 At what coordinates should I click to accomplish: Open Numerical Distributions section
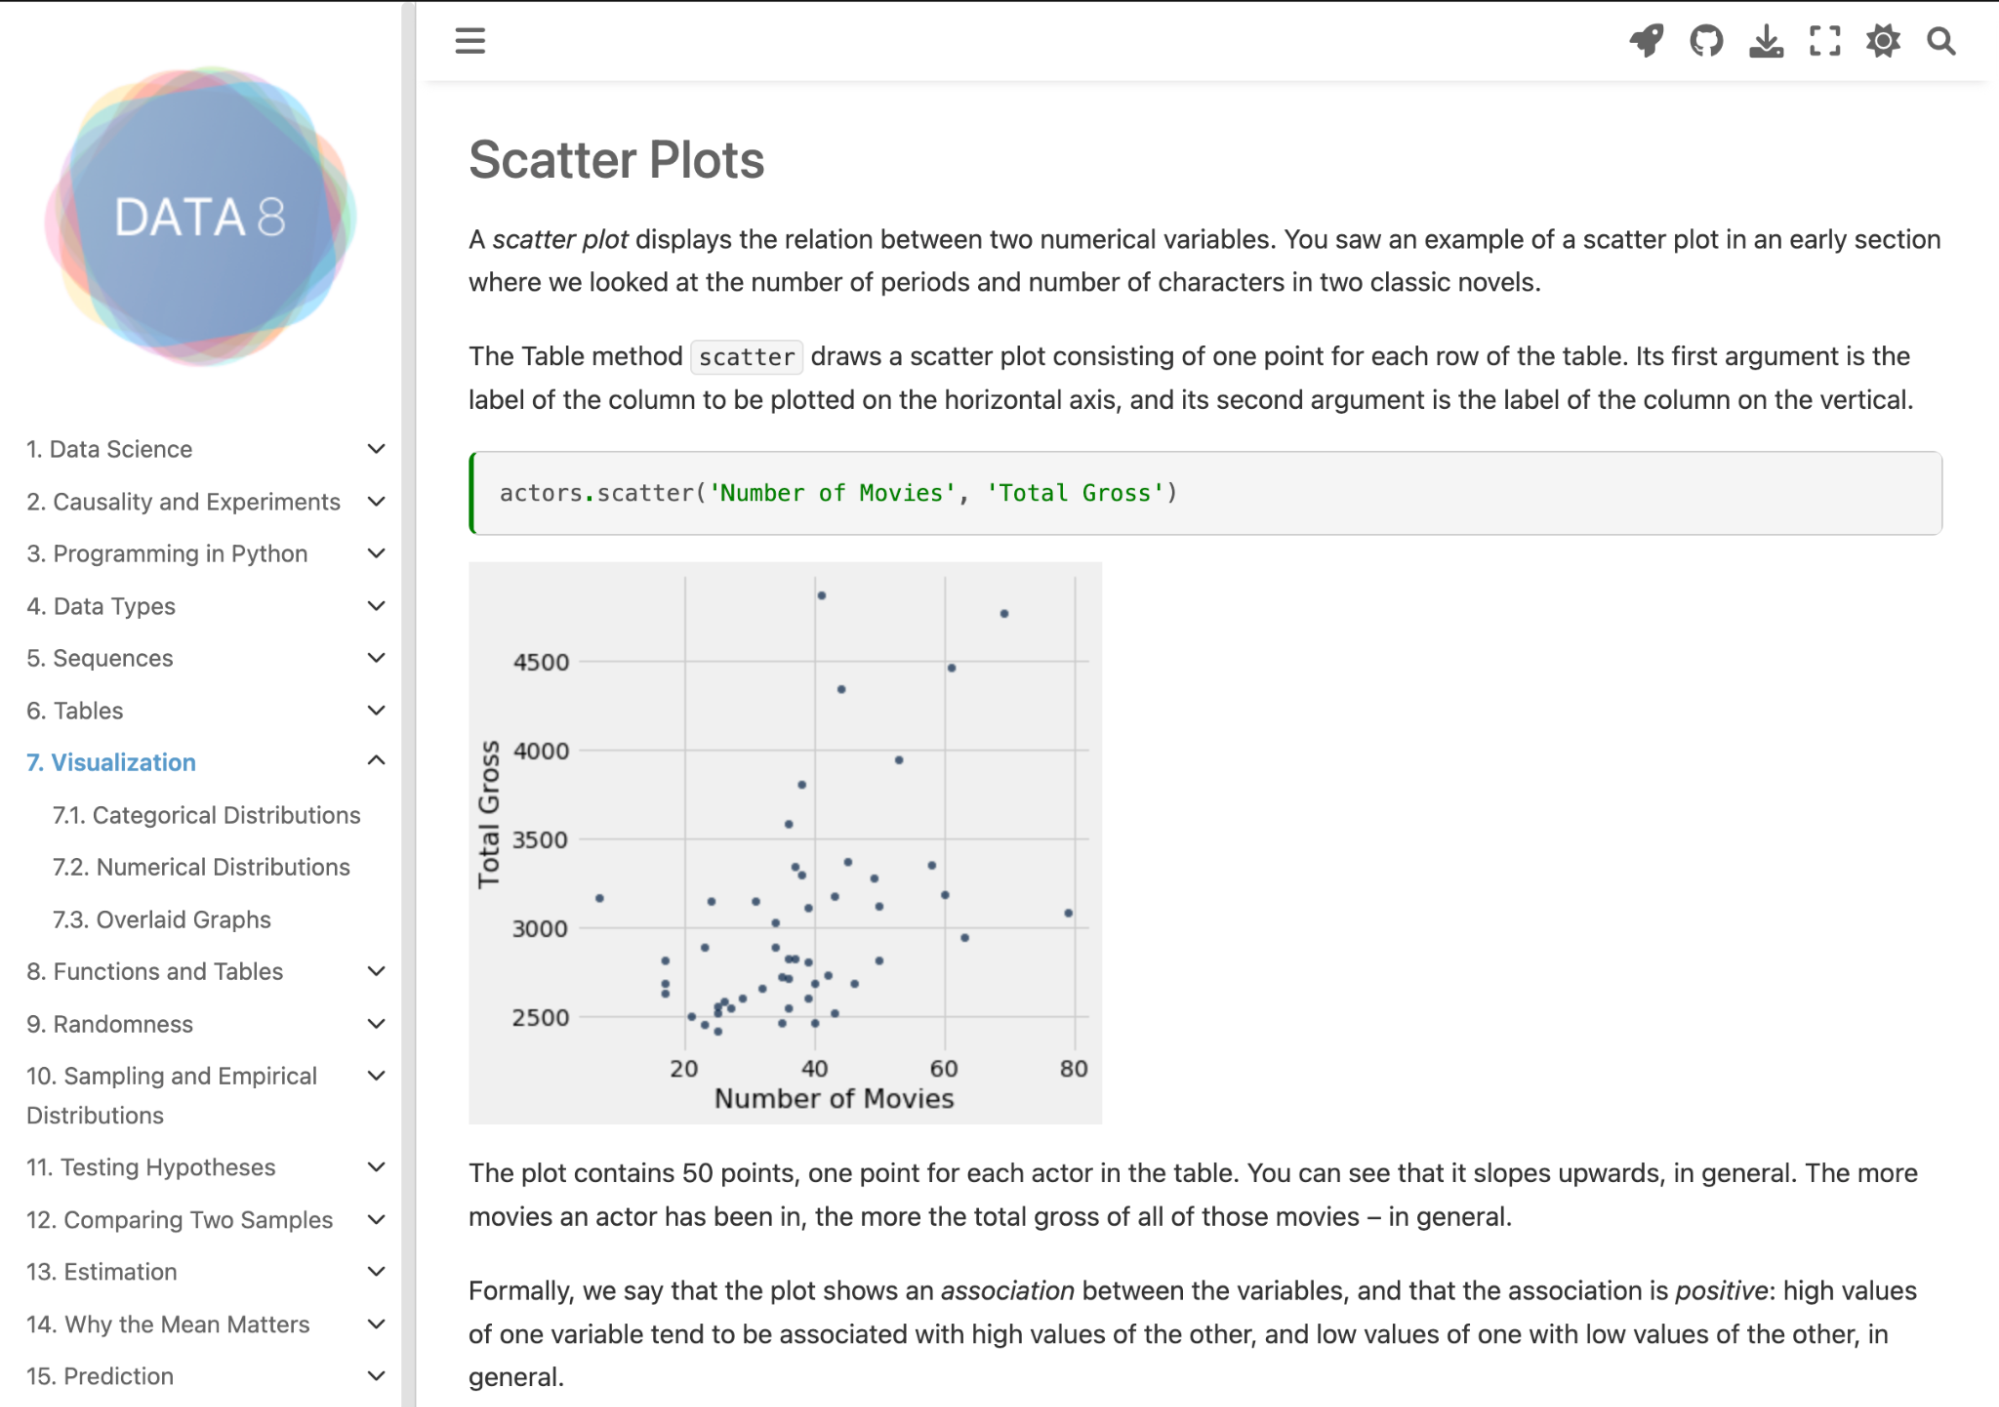(201, 867)
